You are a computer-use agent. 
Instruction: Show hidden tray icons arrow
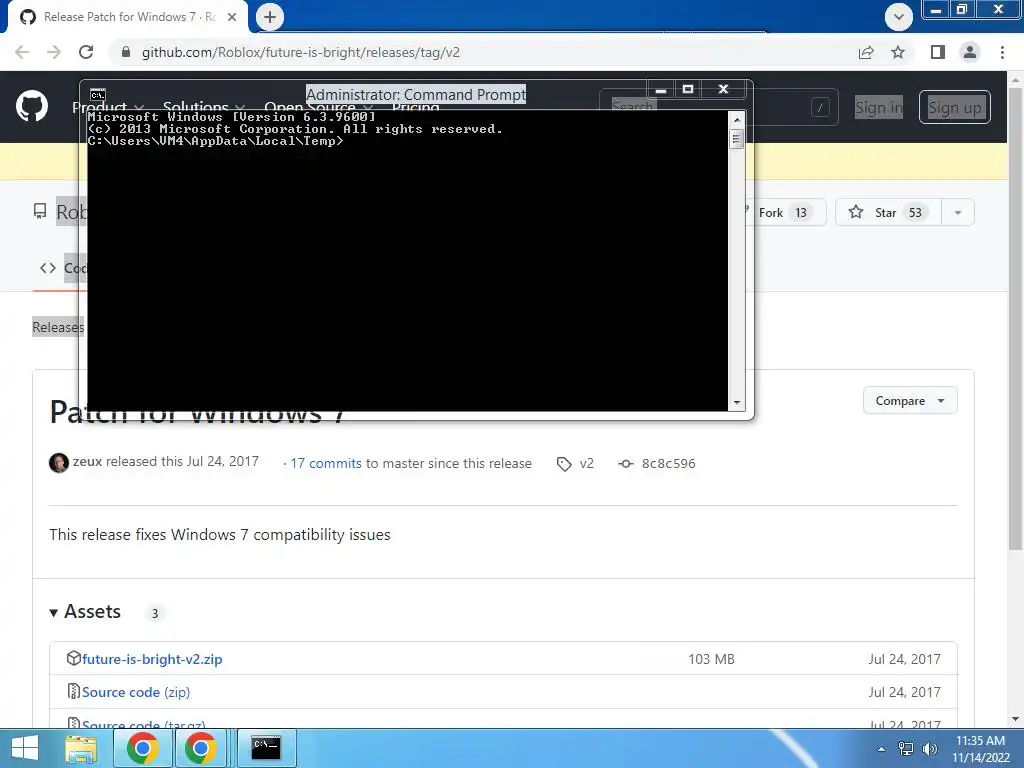pos(882,749)
